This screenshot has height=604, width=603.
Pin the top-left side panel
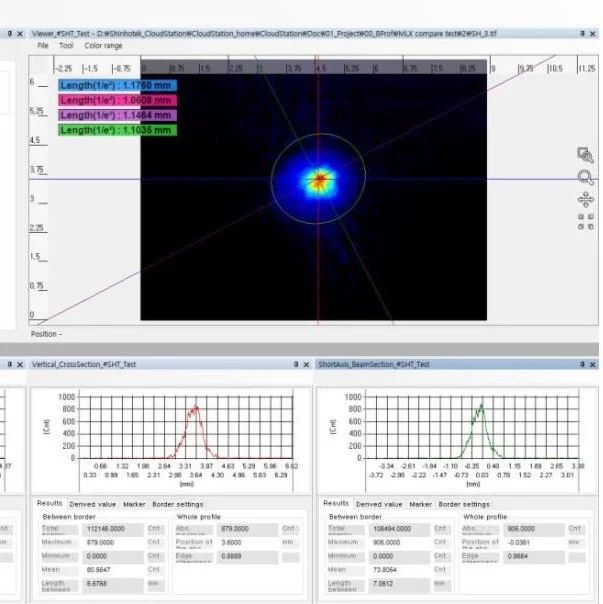[x=10, y=34]
